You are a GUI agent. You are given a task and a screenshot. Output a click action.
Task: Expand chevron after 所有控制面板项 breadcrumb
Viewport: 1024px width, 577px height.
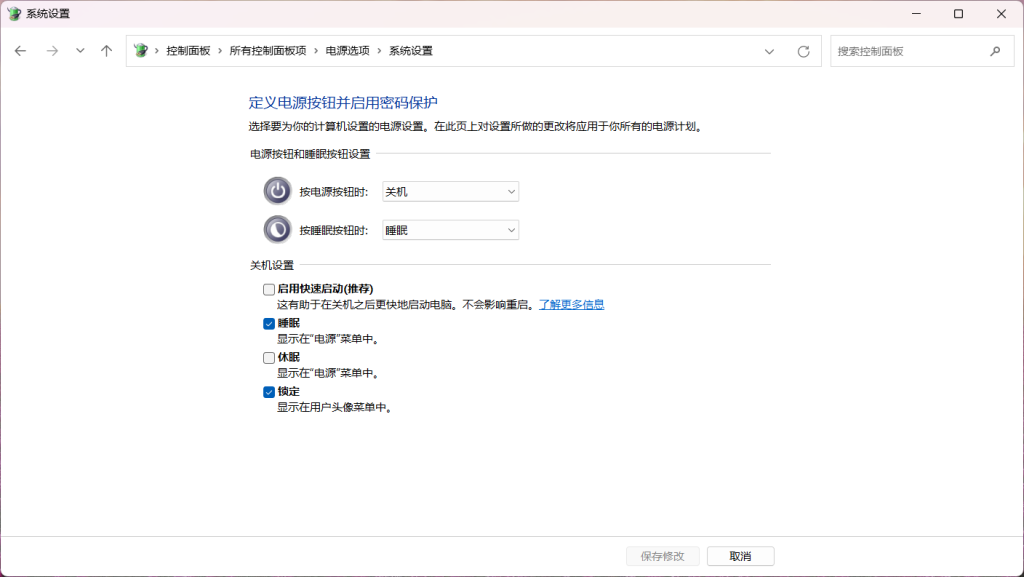click(316, 51)
